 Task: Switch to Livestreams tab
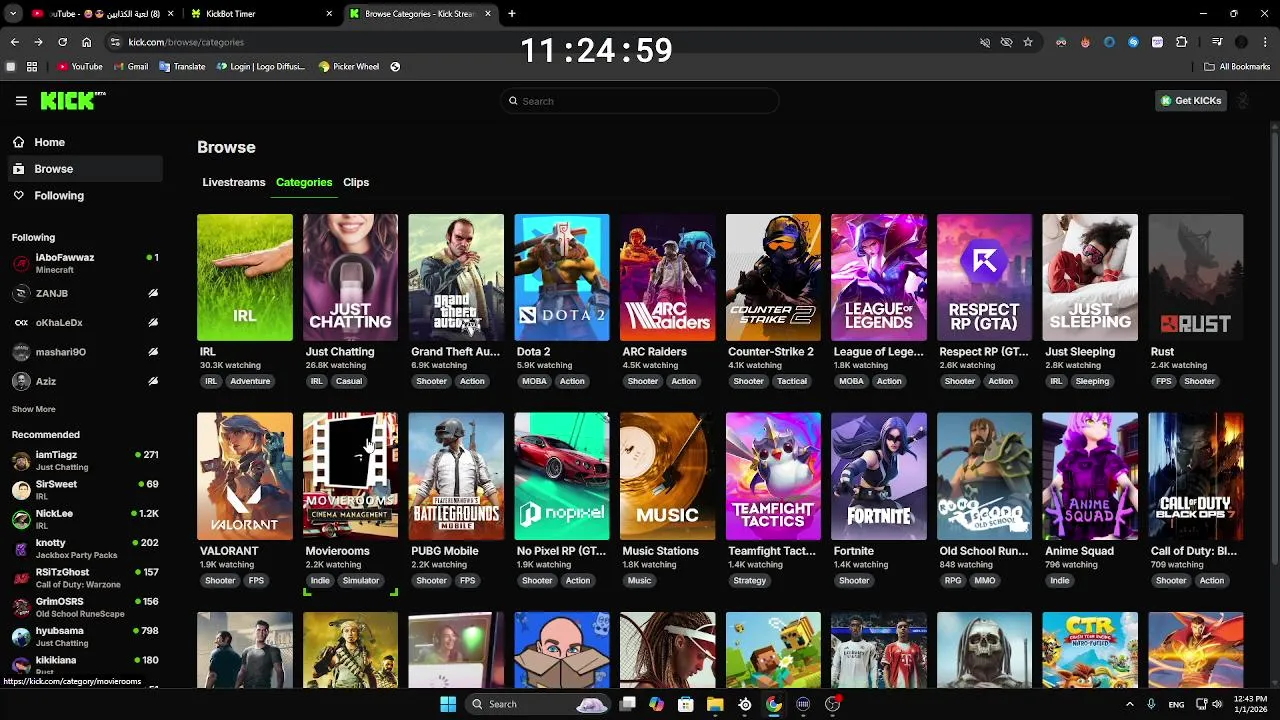[234, 182]
